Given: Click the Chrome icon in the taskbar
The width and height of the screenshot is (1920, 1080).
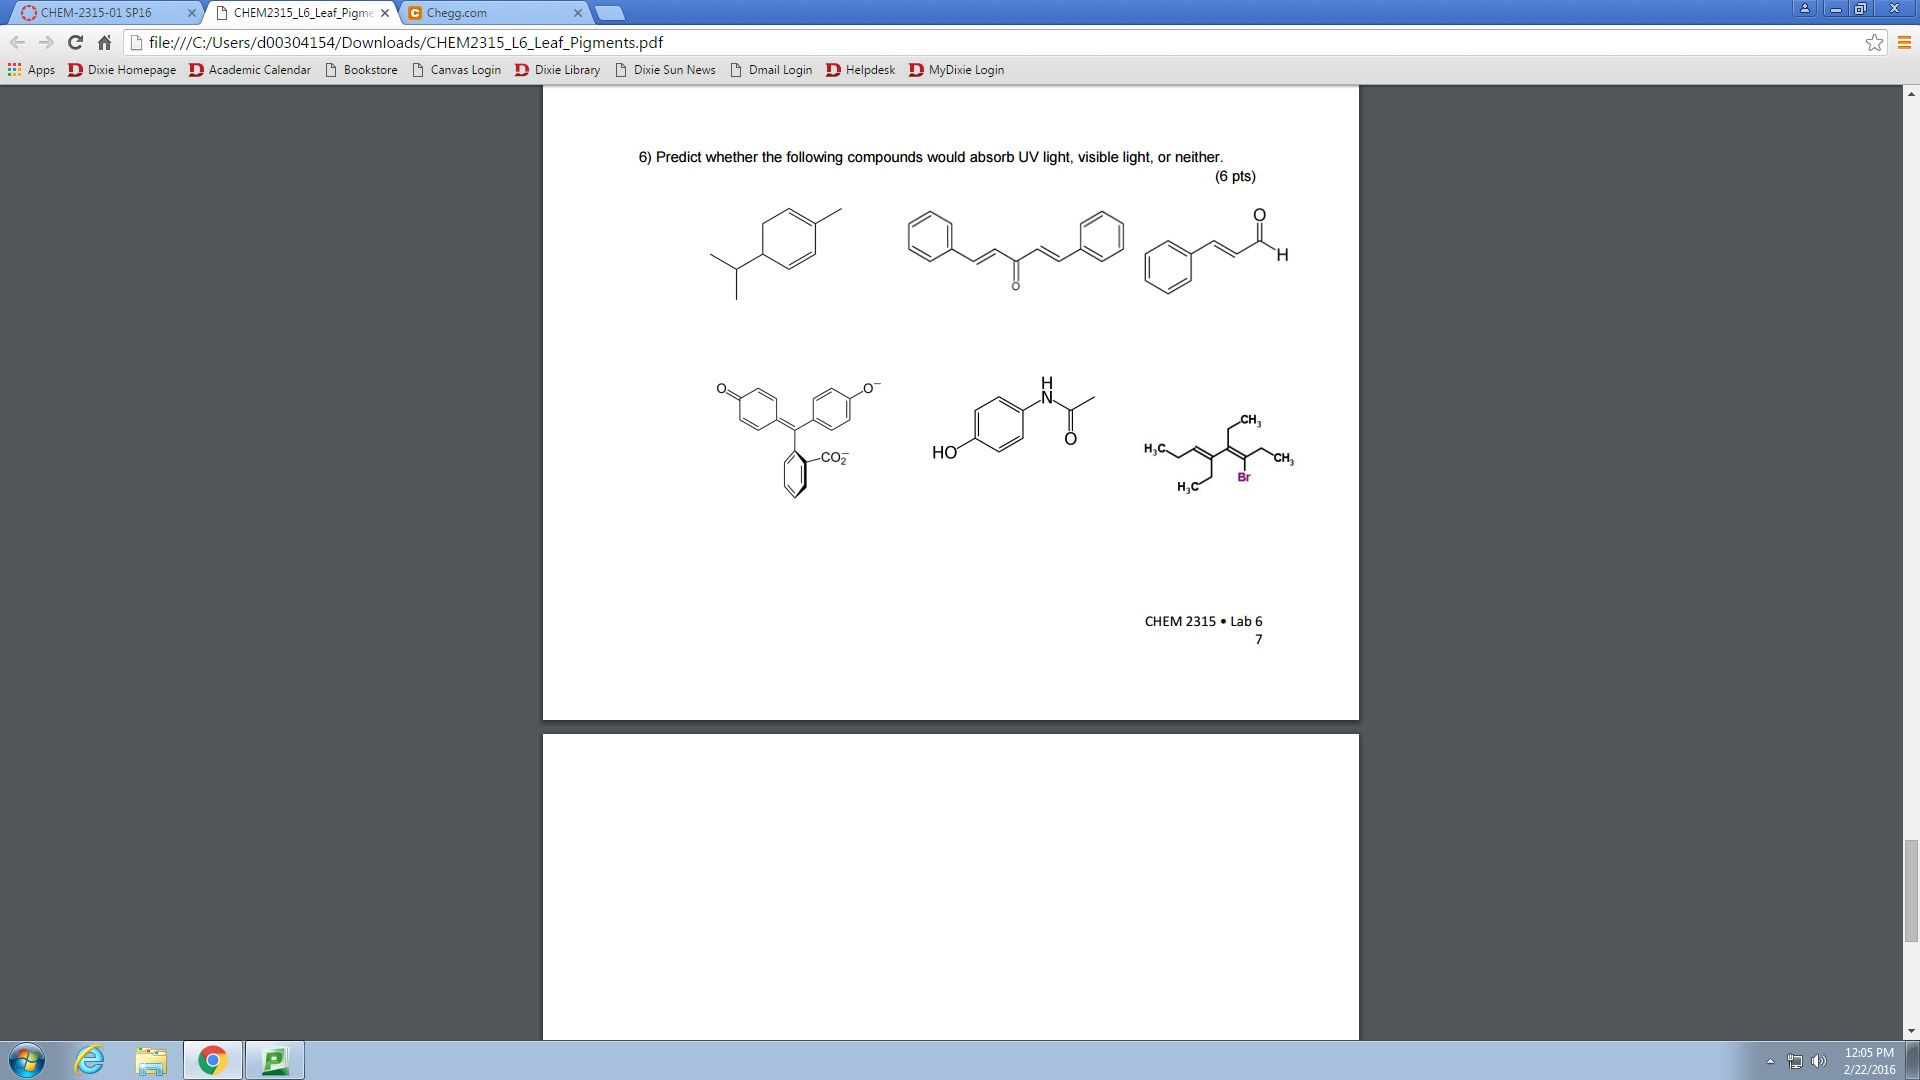Looking at the screenshot, I should (212, 1059).
